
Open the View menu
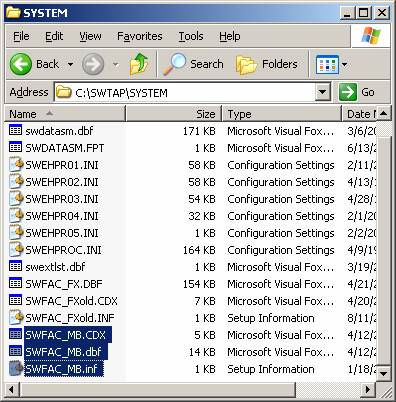coord(90,36)
